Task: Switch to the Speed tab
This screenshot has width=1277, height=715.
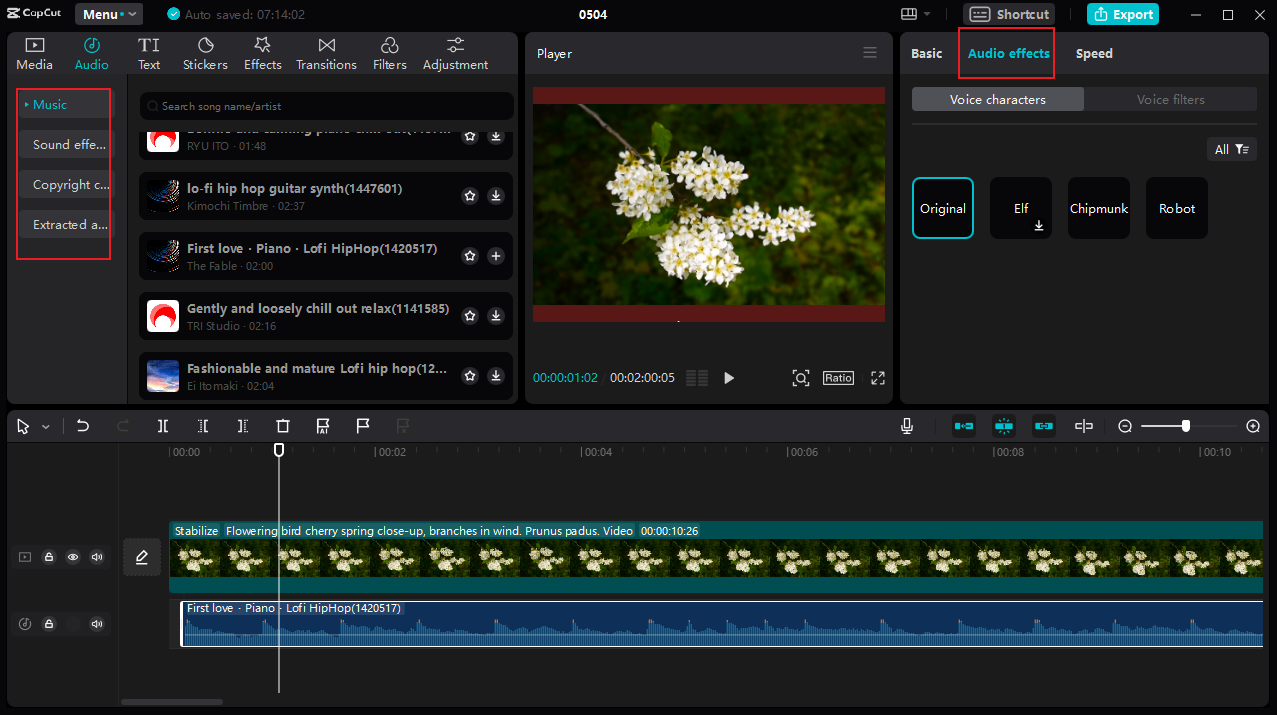Action: pyautogui.click(x=1094, y=54)
